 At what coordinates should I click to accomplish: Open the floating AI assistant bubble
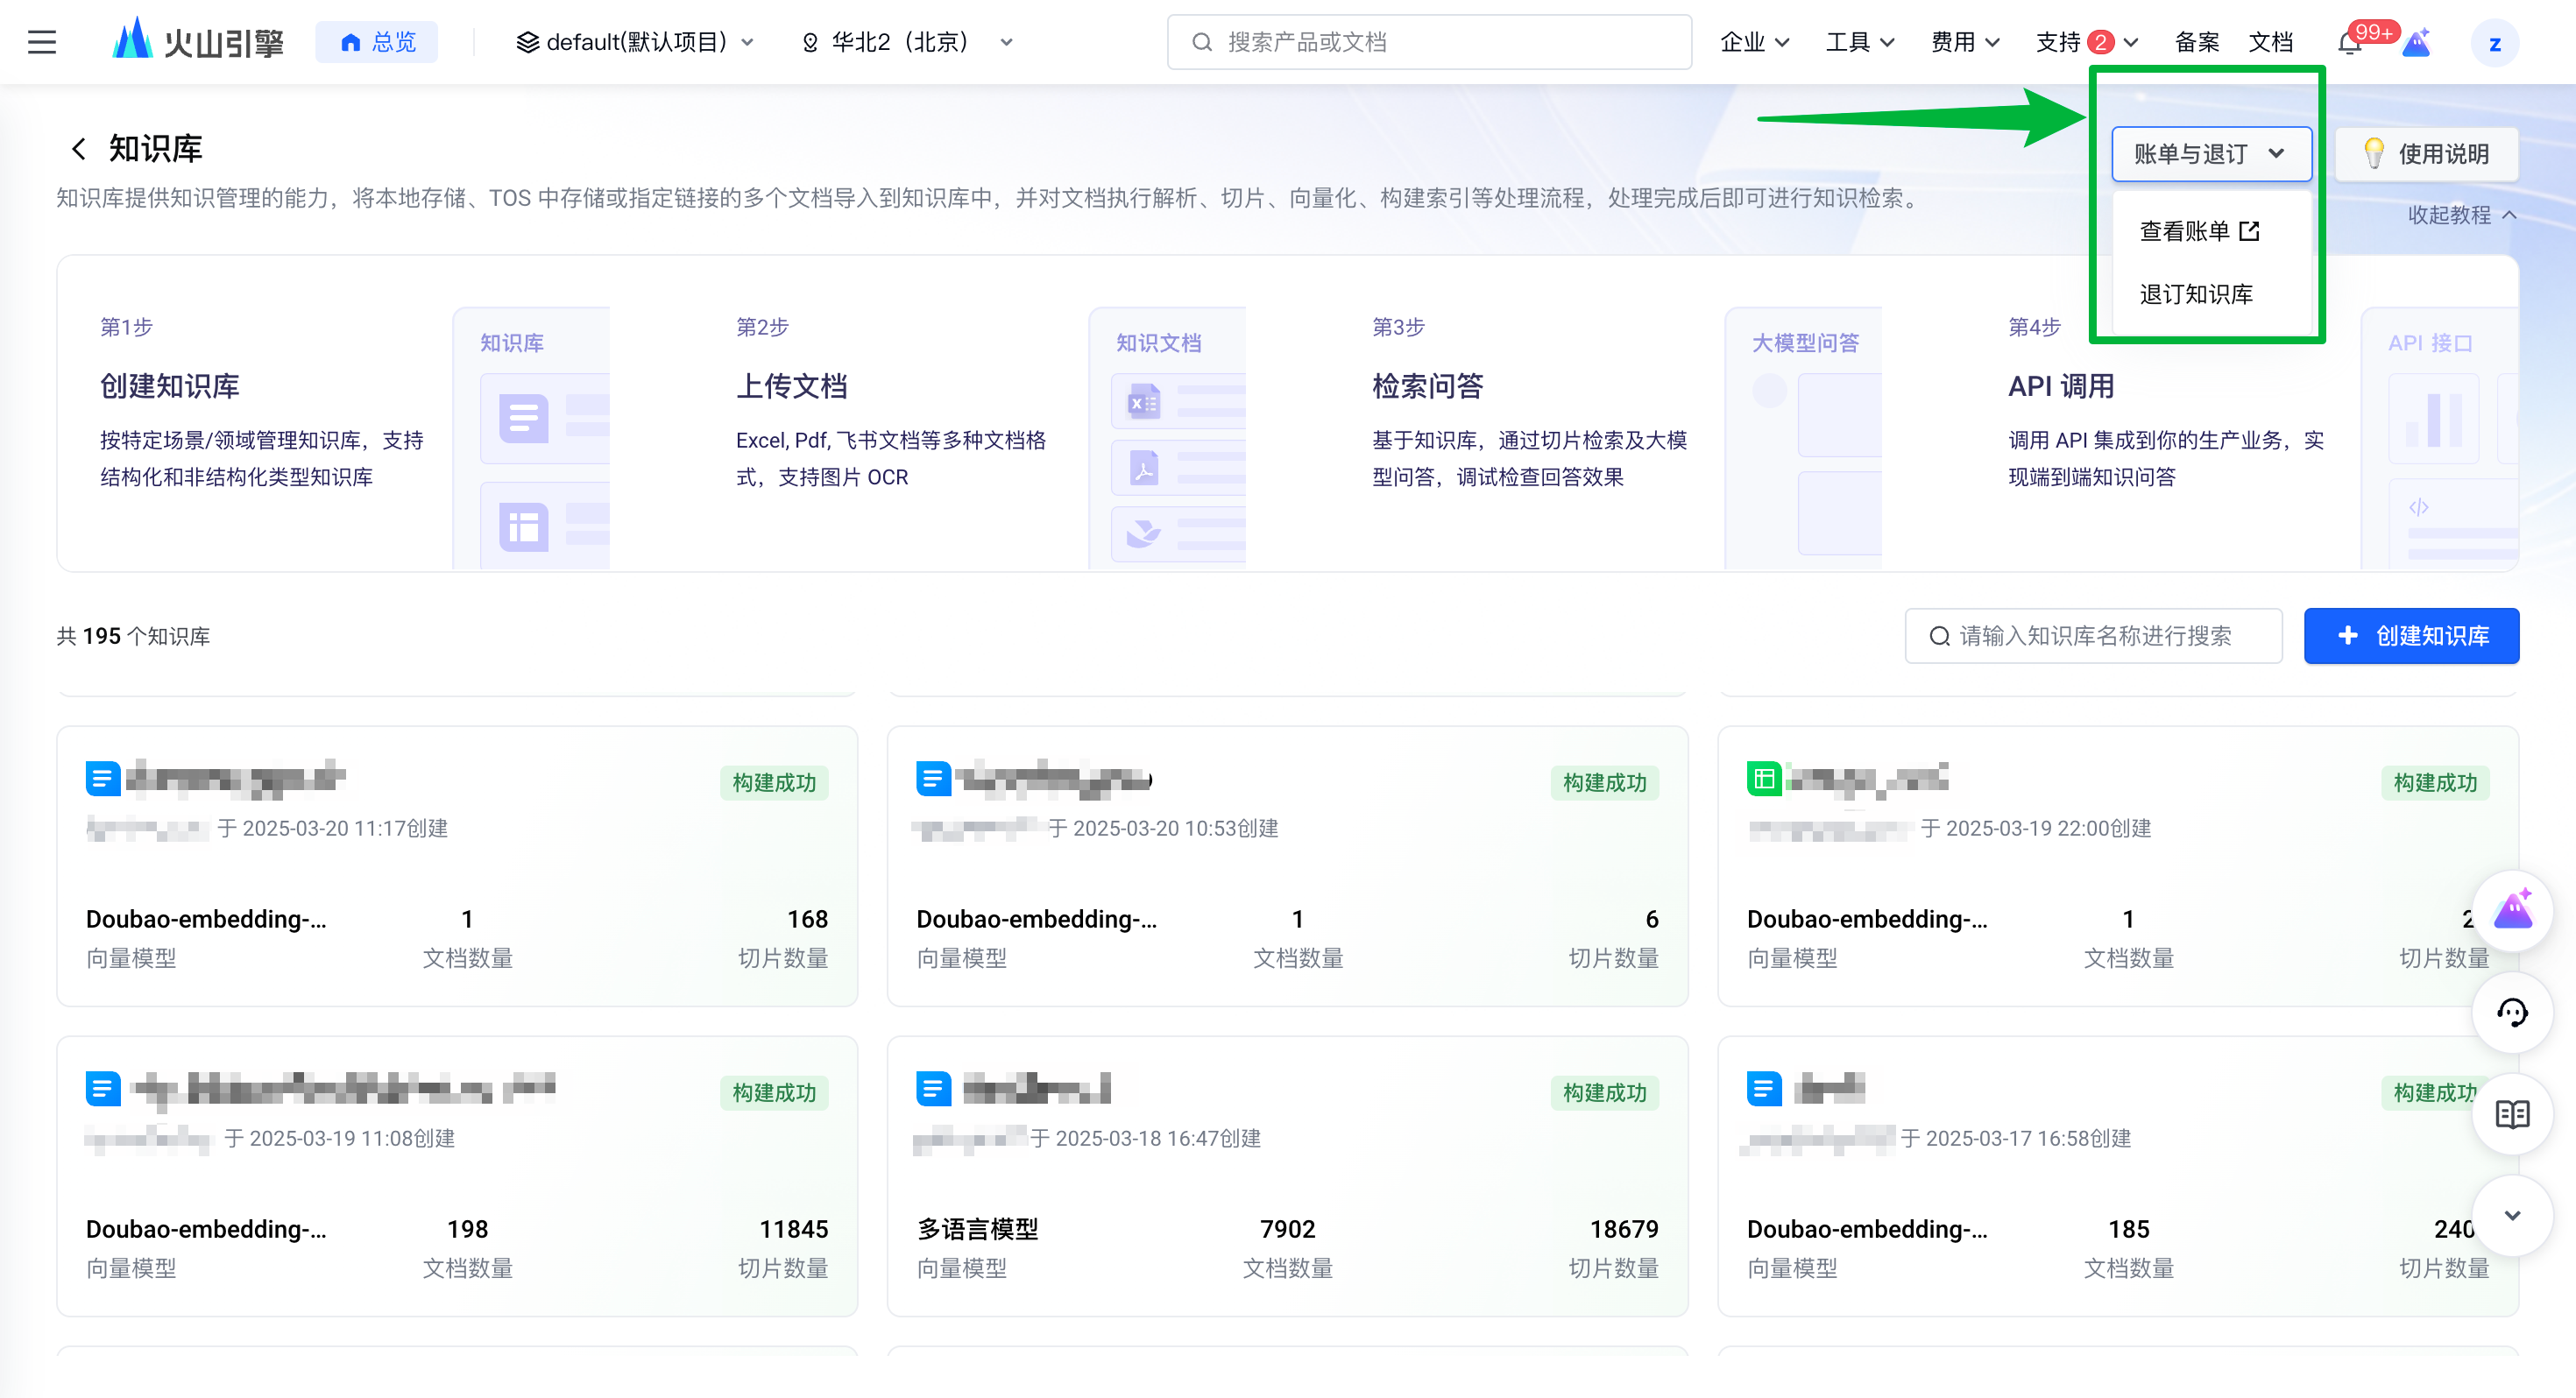(x=2512, y=911)
